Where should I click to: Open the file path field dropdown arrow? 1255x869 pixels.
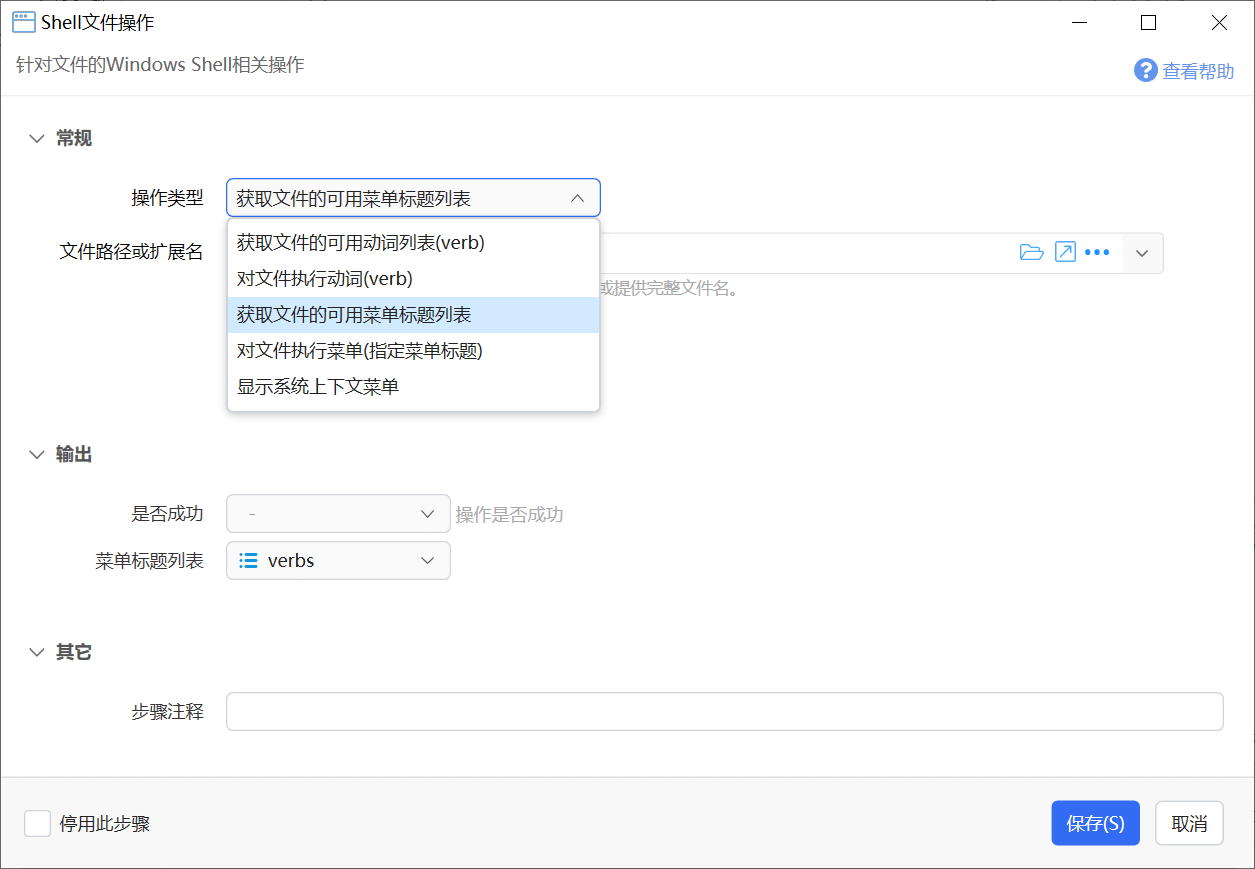click(x=1142, y=253)
